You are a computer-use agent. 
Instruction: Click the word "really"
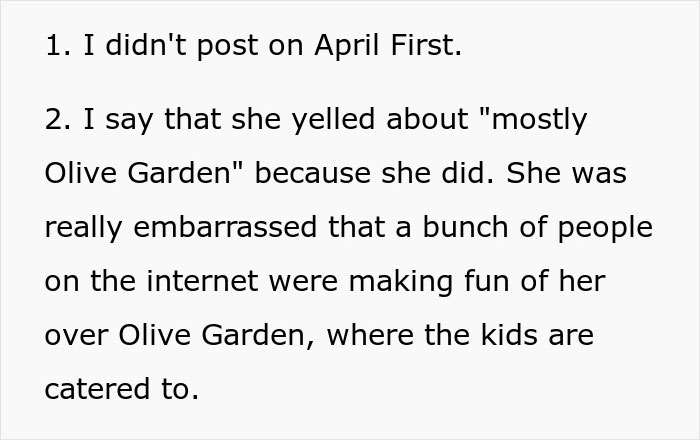(x=86, y=228)
